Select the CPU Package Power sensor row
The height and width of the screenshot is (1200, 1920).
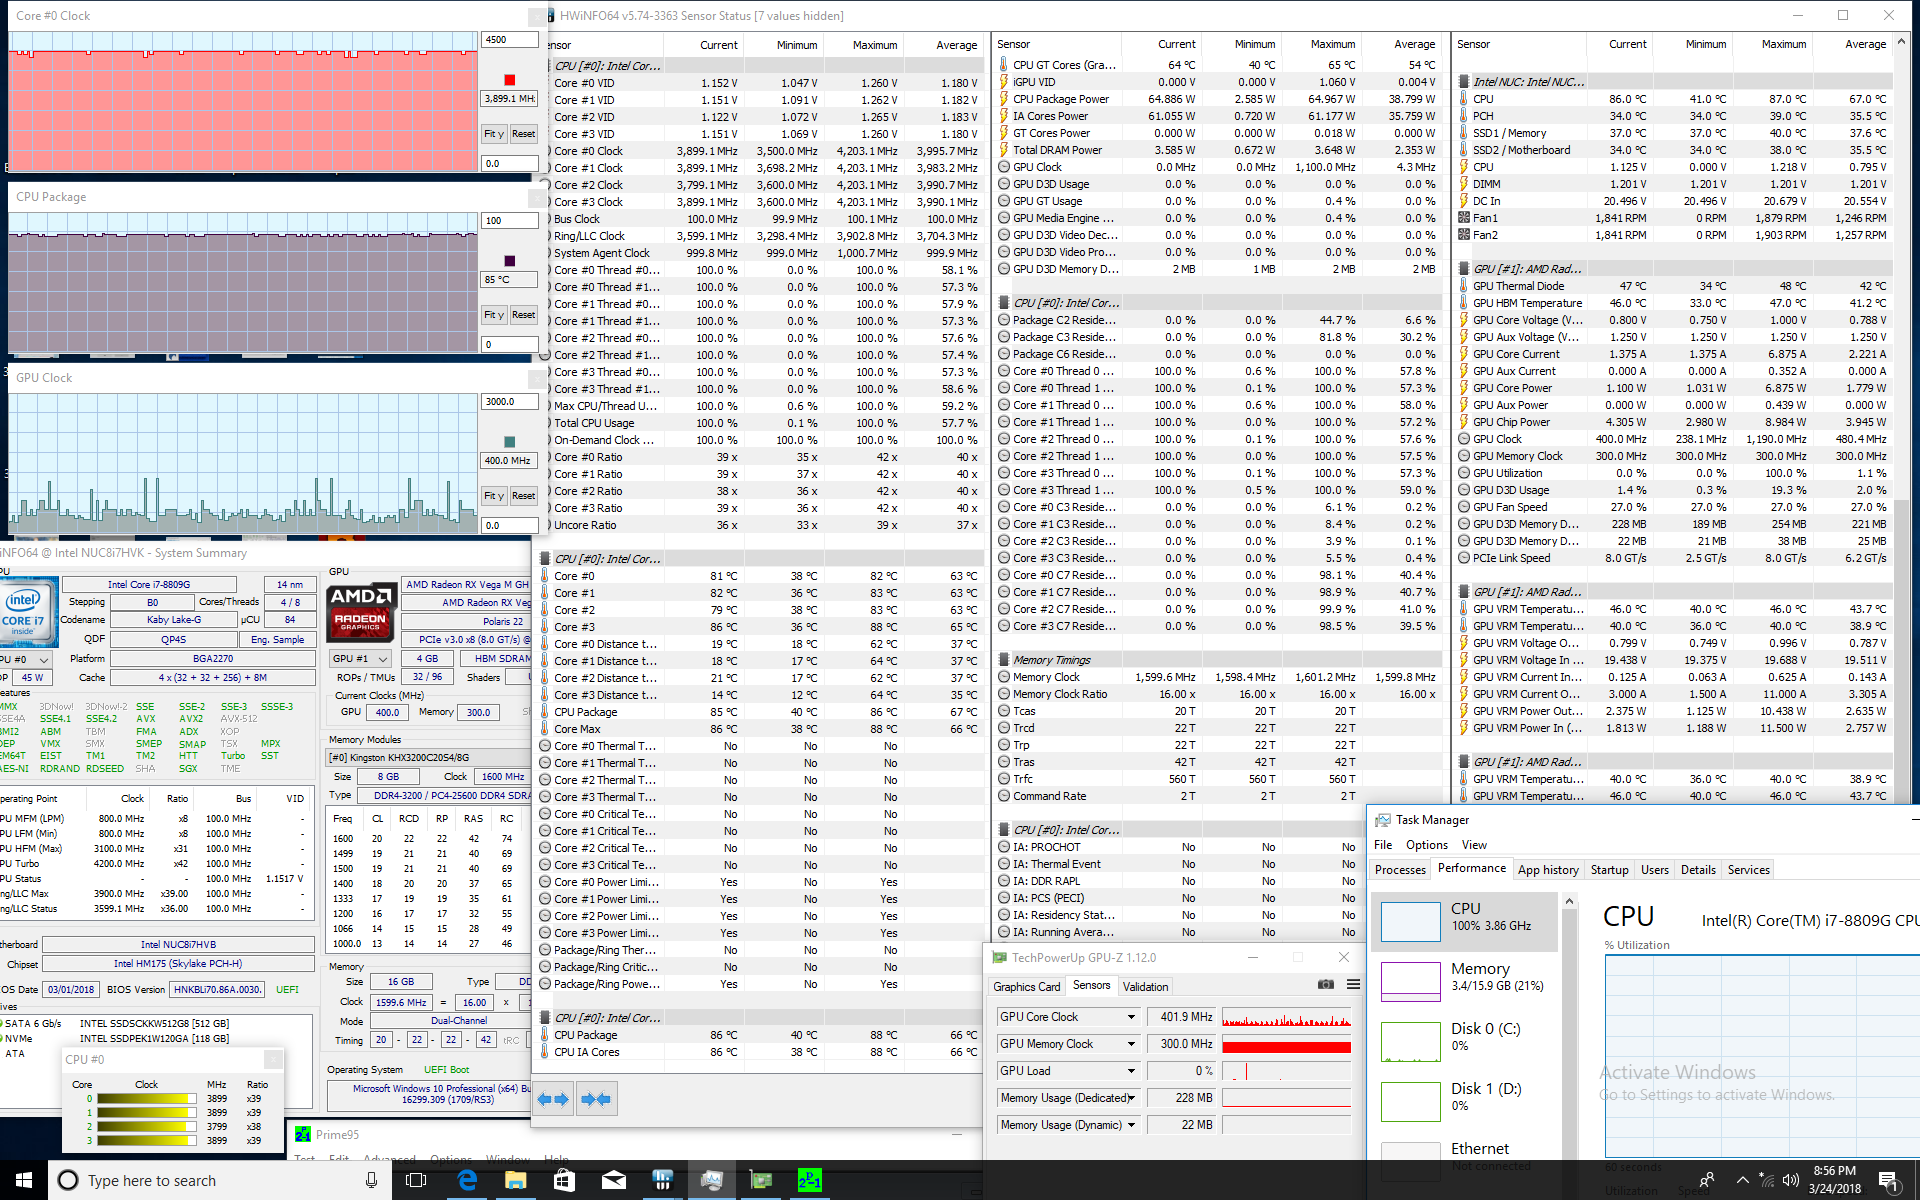1218,99
